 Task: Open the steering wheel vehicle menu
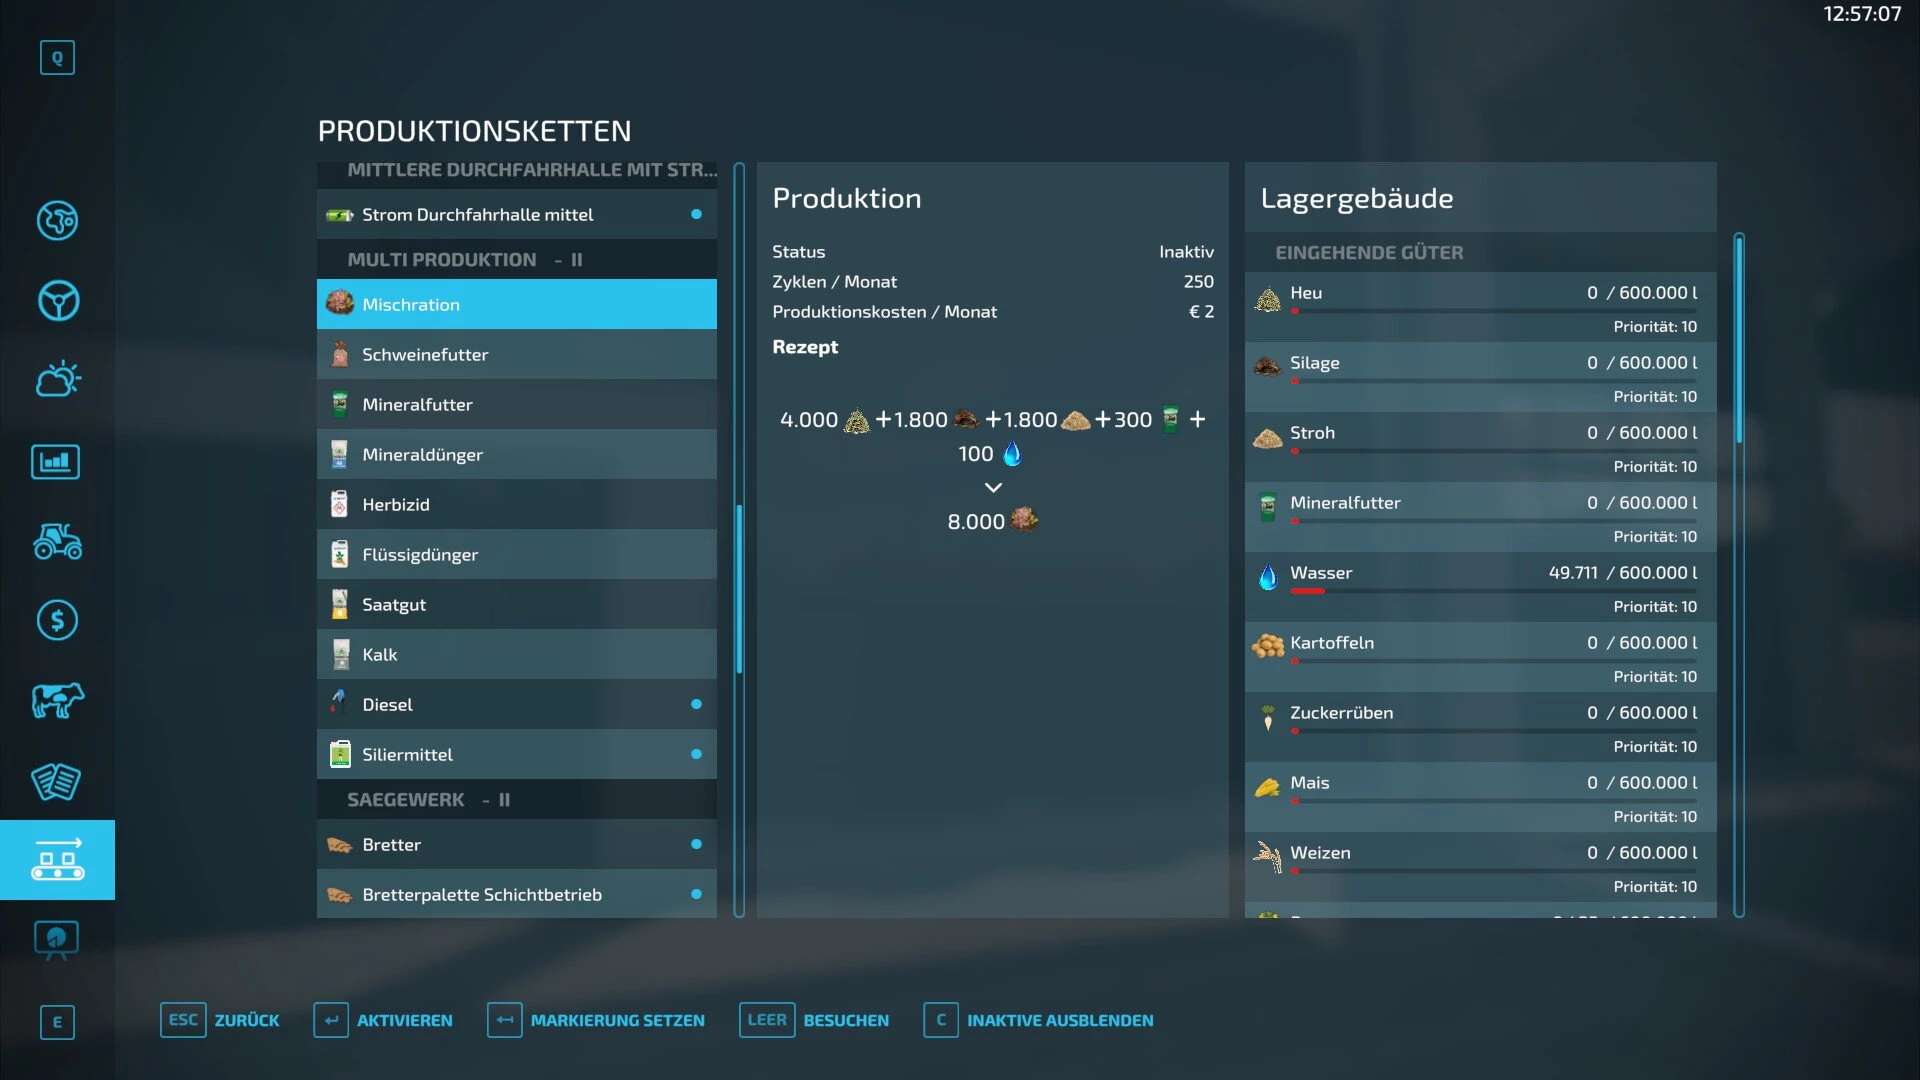[x=57, y=300]
